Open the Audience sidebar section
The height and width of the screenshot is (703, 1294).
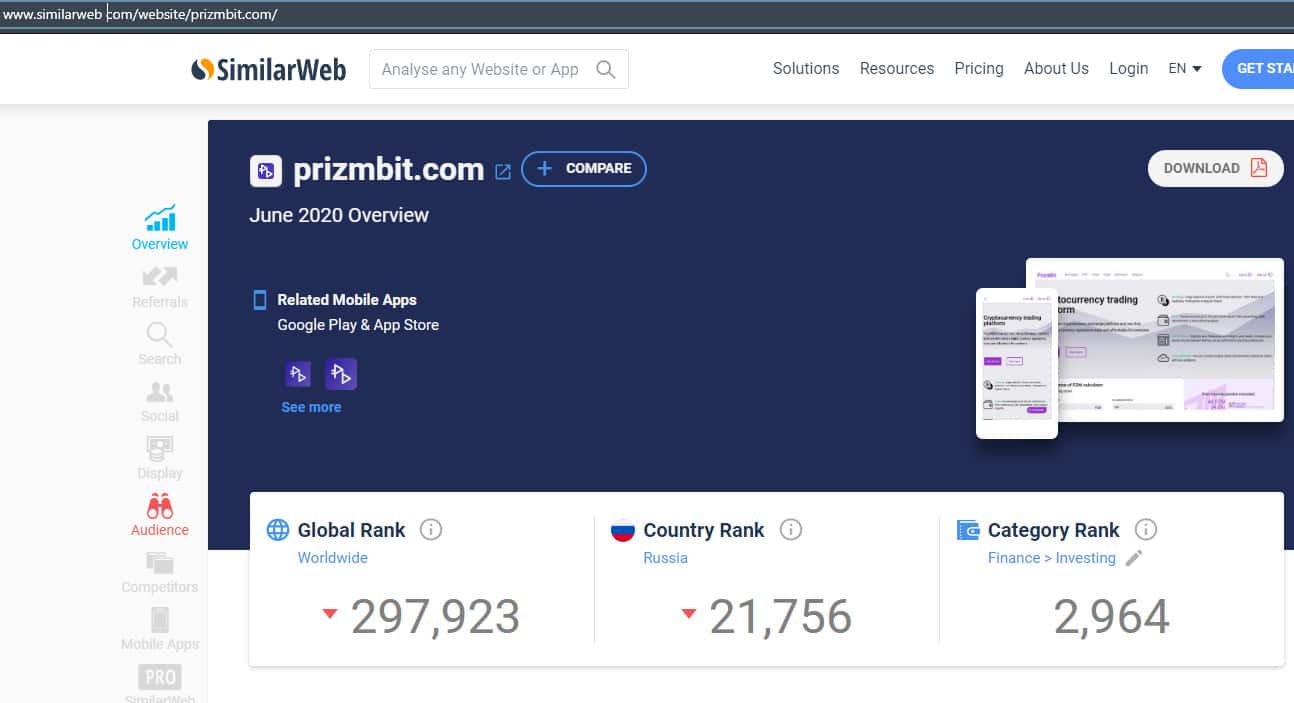click(x=160, y=515)
